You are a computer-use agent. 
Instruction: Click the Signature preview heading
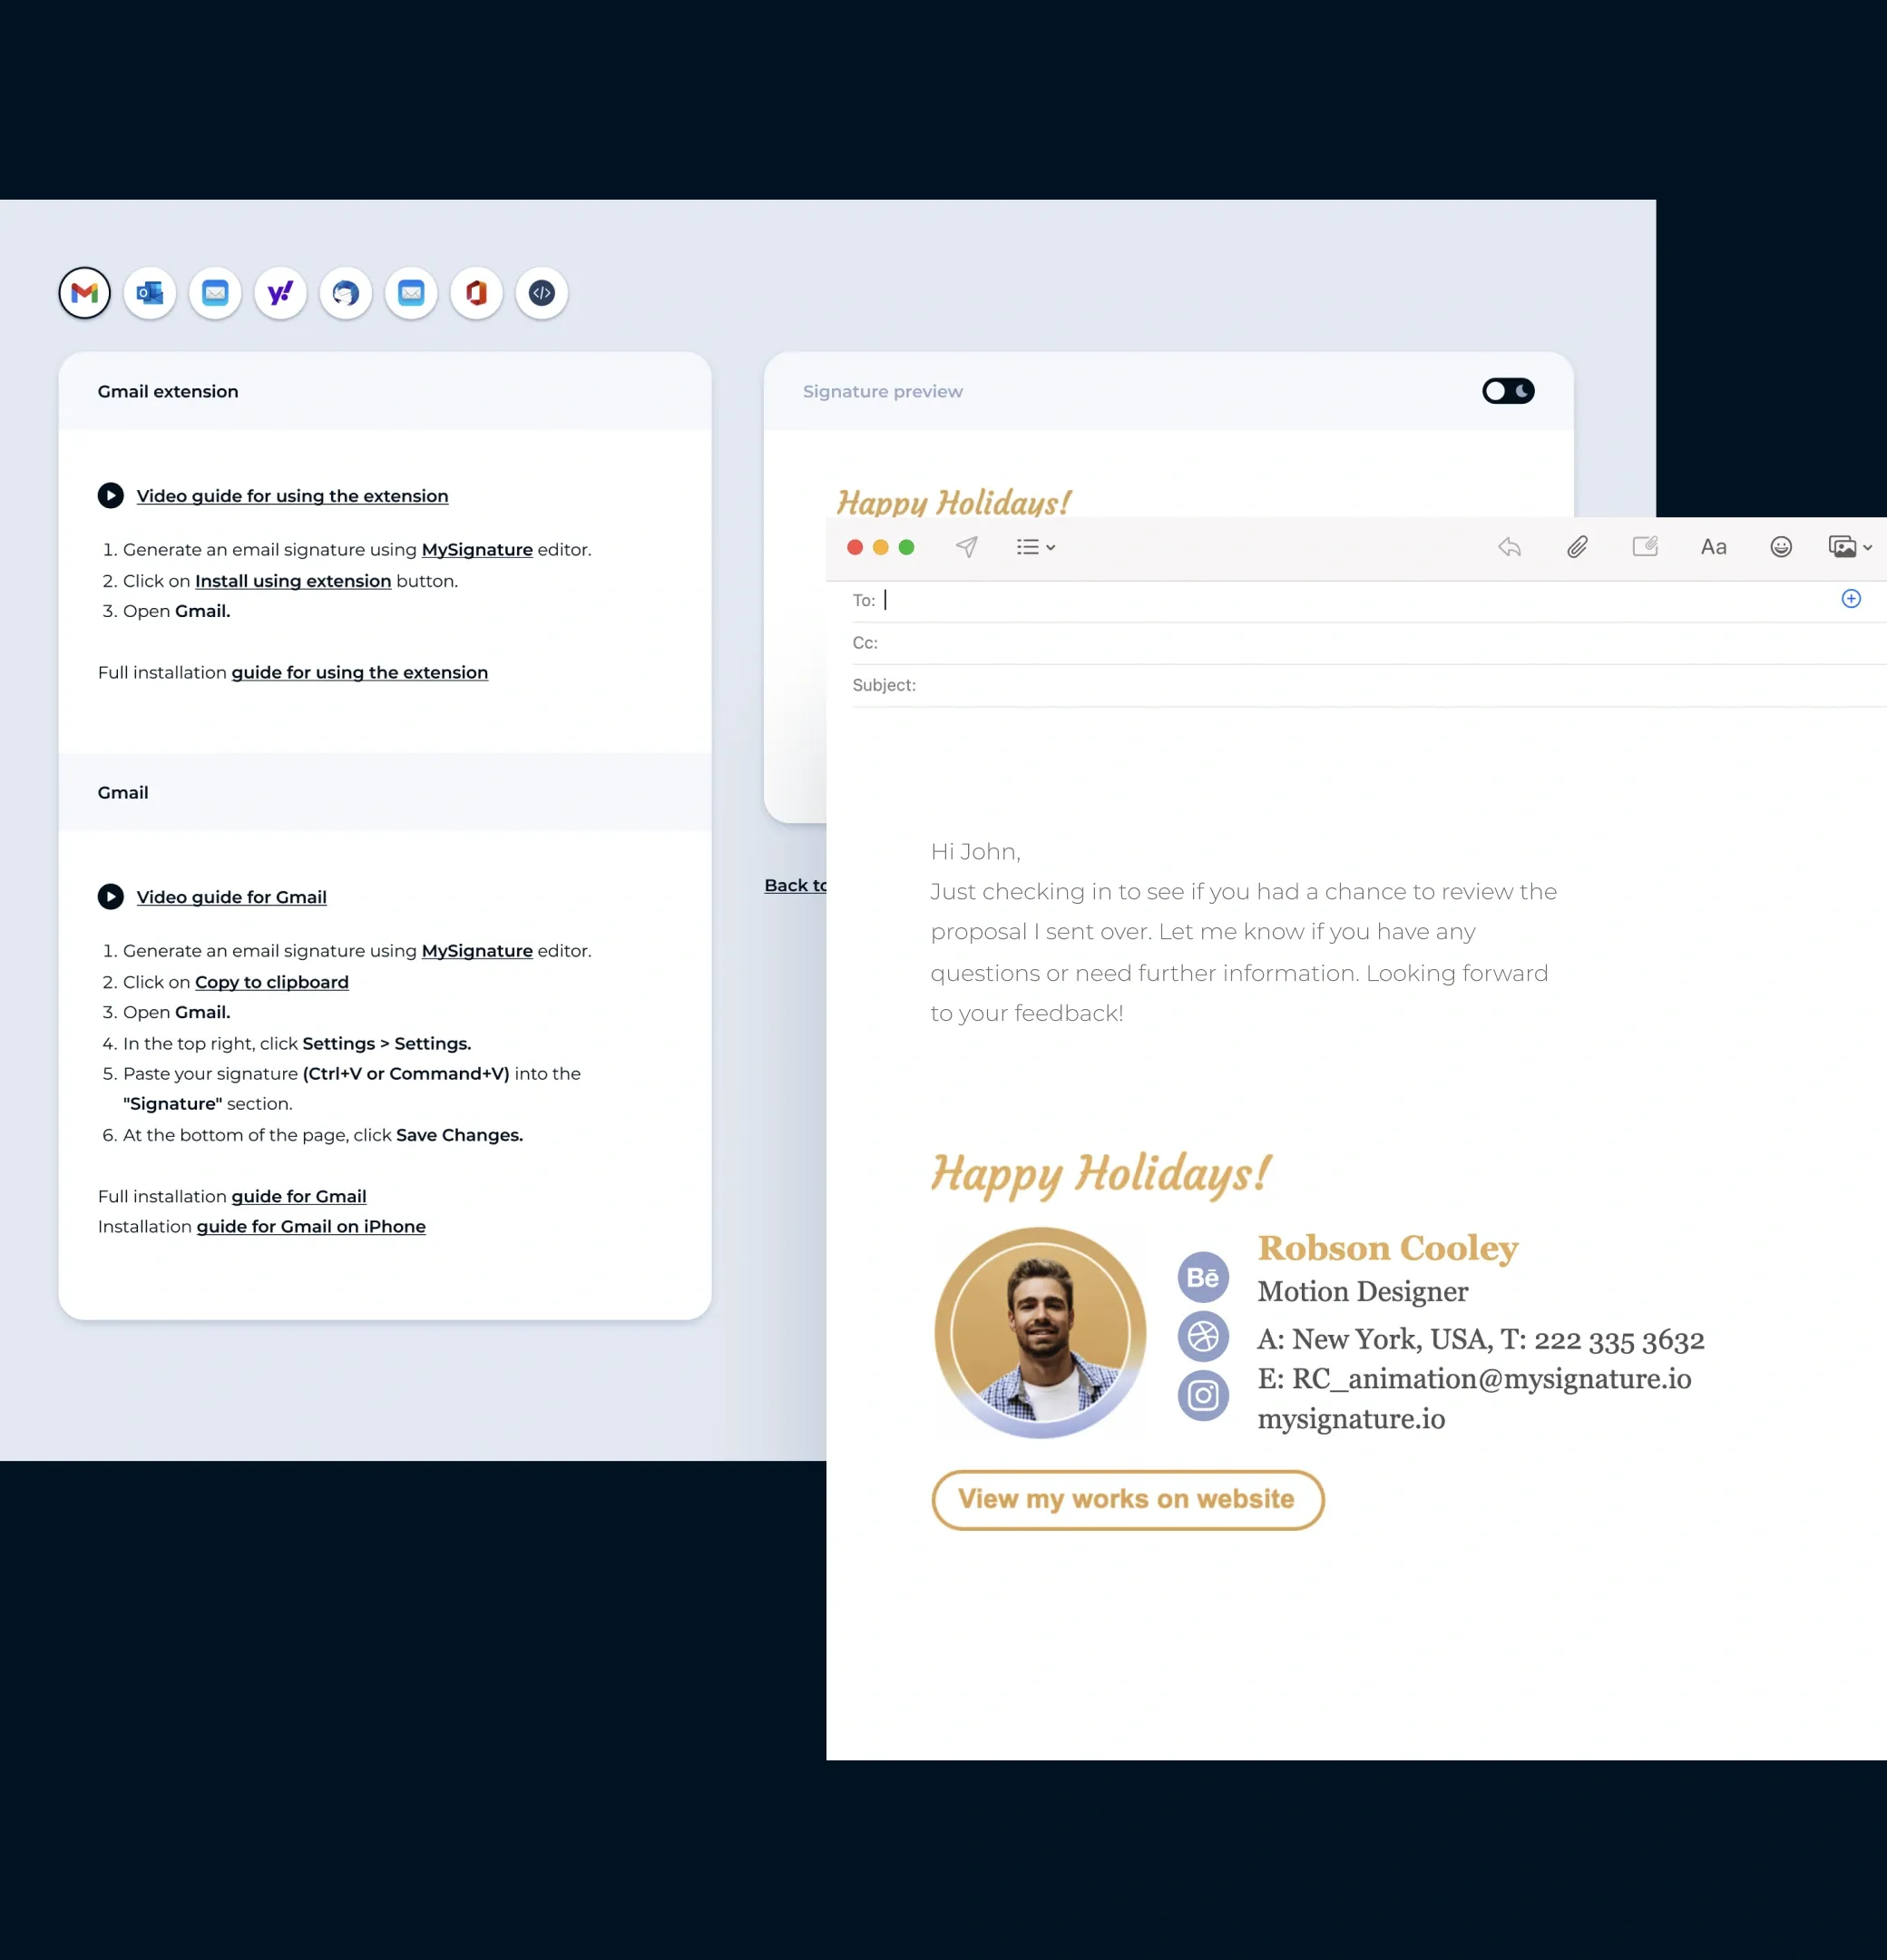click(883, 391)
